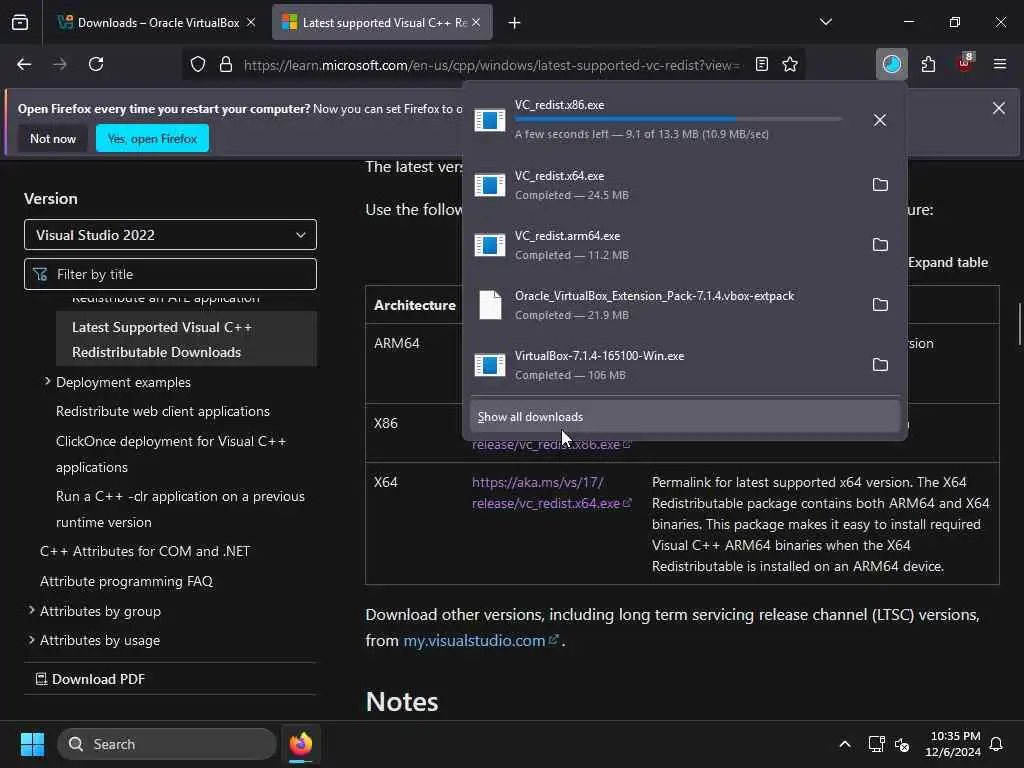Close the Downloads – Oracle VirtualBox tab
Screen dimensions: 1024x768
pyautogui.click(x=251, y=22)
